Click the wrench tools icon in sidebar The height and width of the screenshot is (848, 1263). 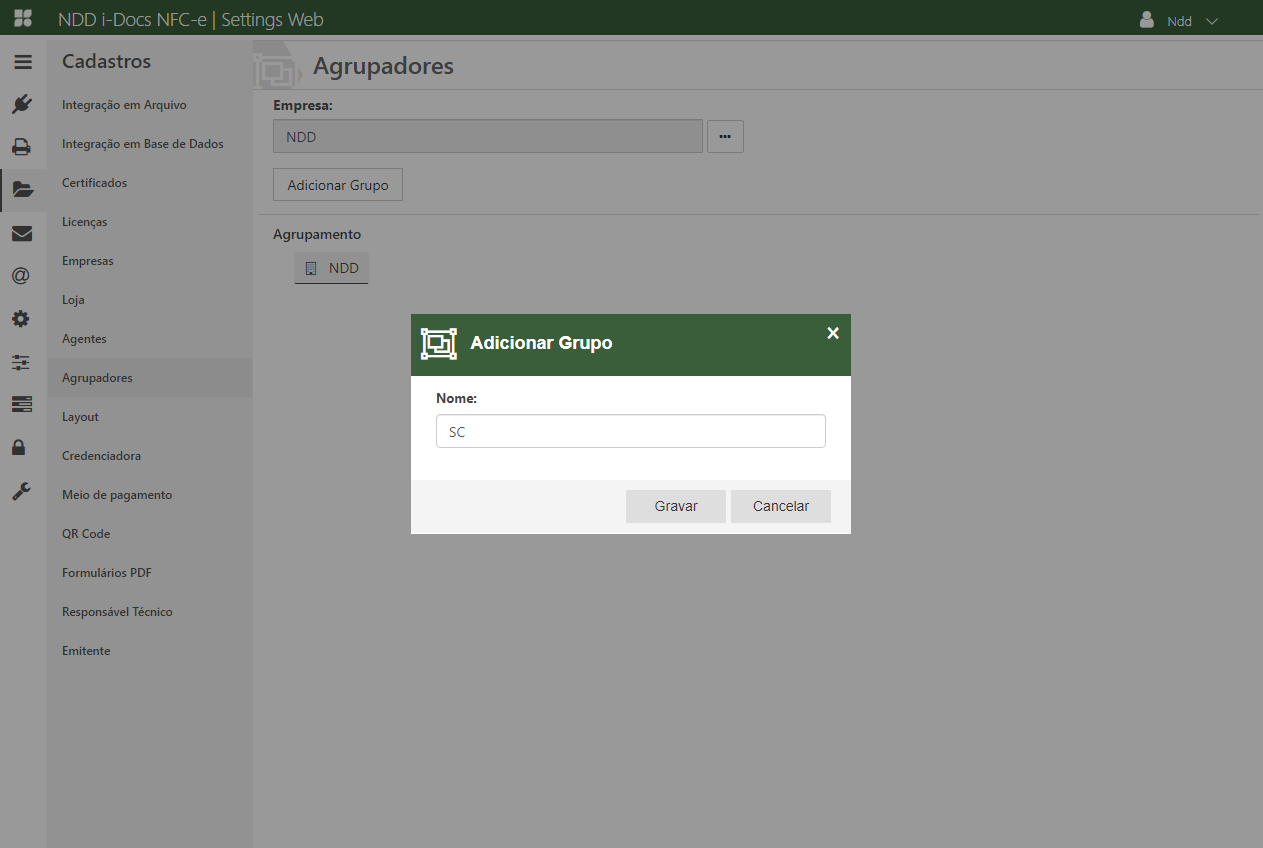(x=22, y=490)
